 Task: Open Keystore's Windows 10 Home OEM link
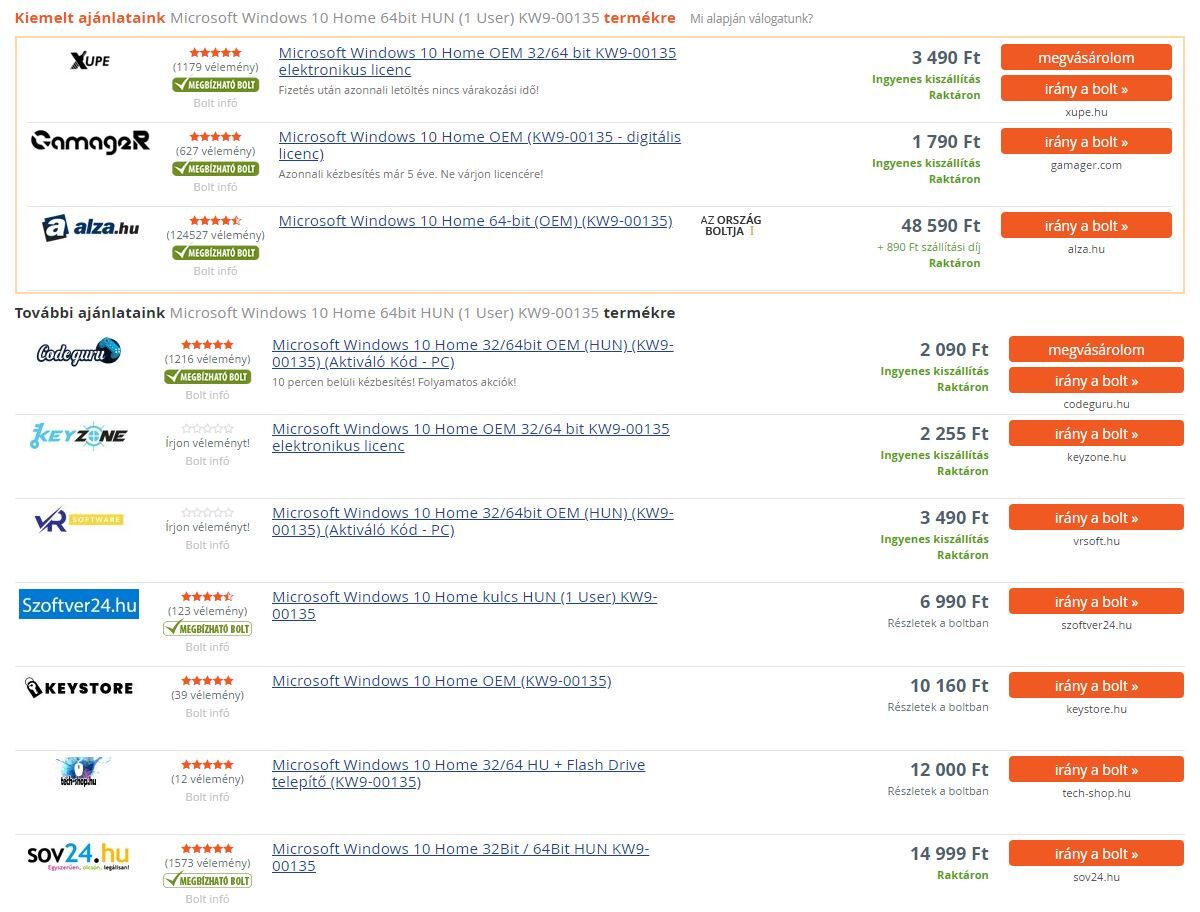(441, 681)
